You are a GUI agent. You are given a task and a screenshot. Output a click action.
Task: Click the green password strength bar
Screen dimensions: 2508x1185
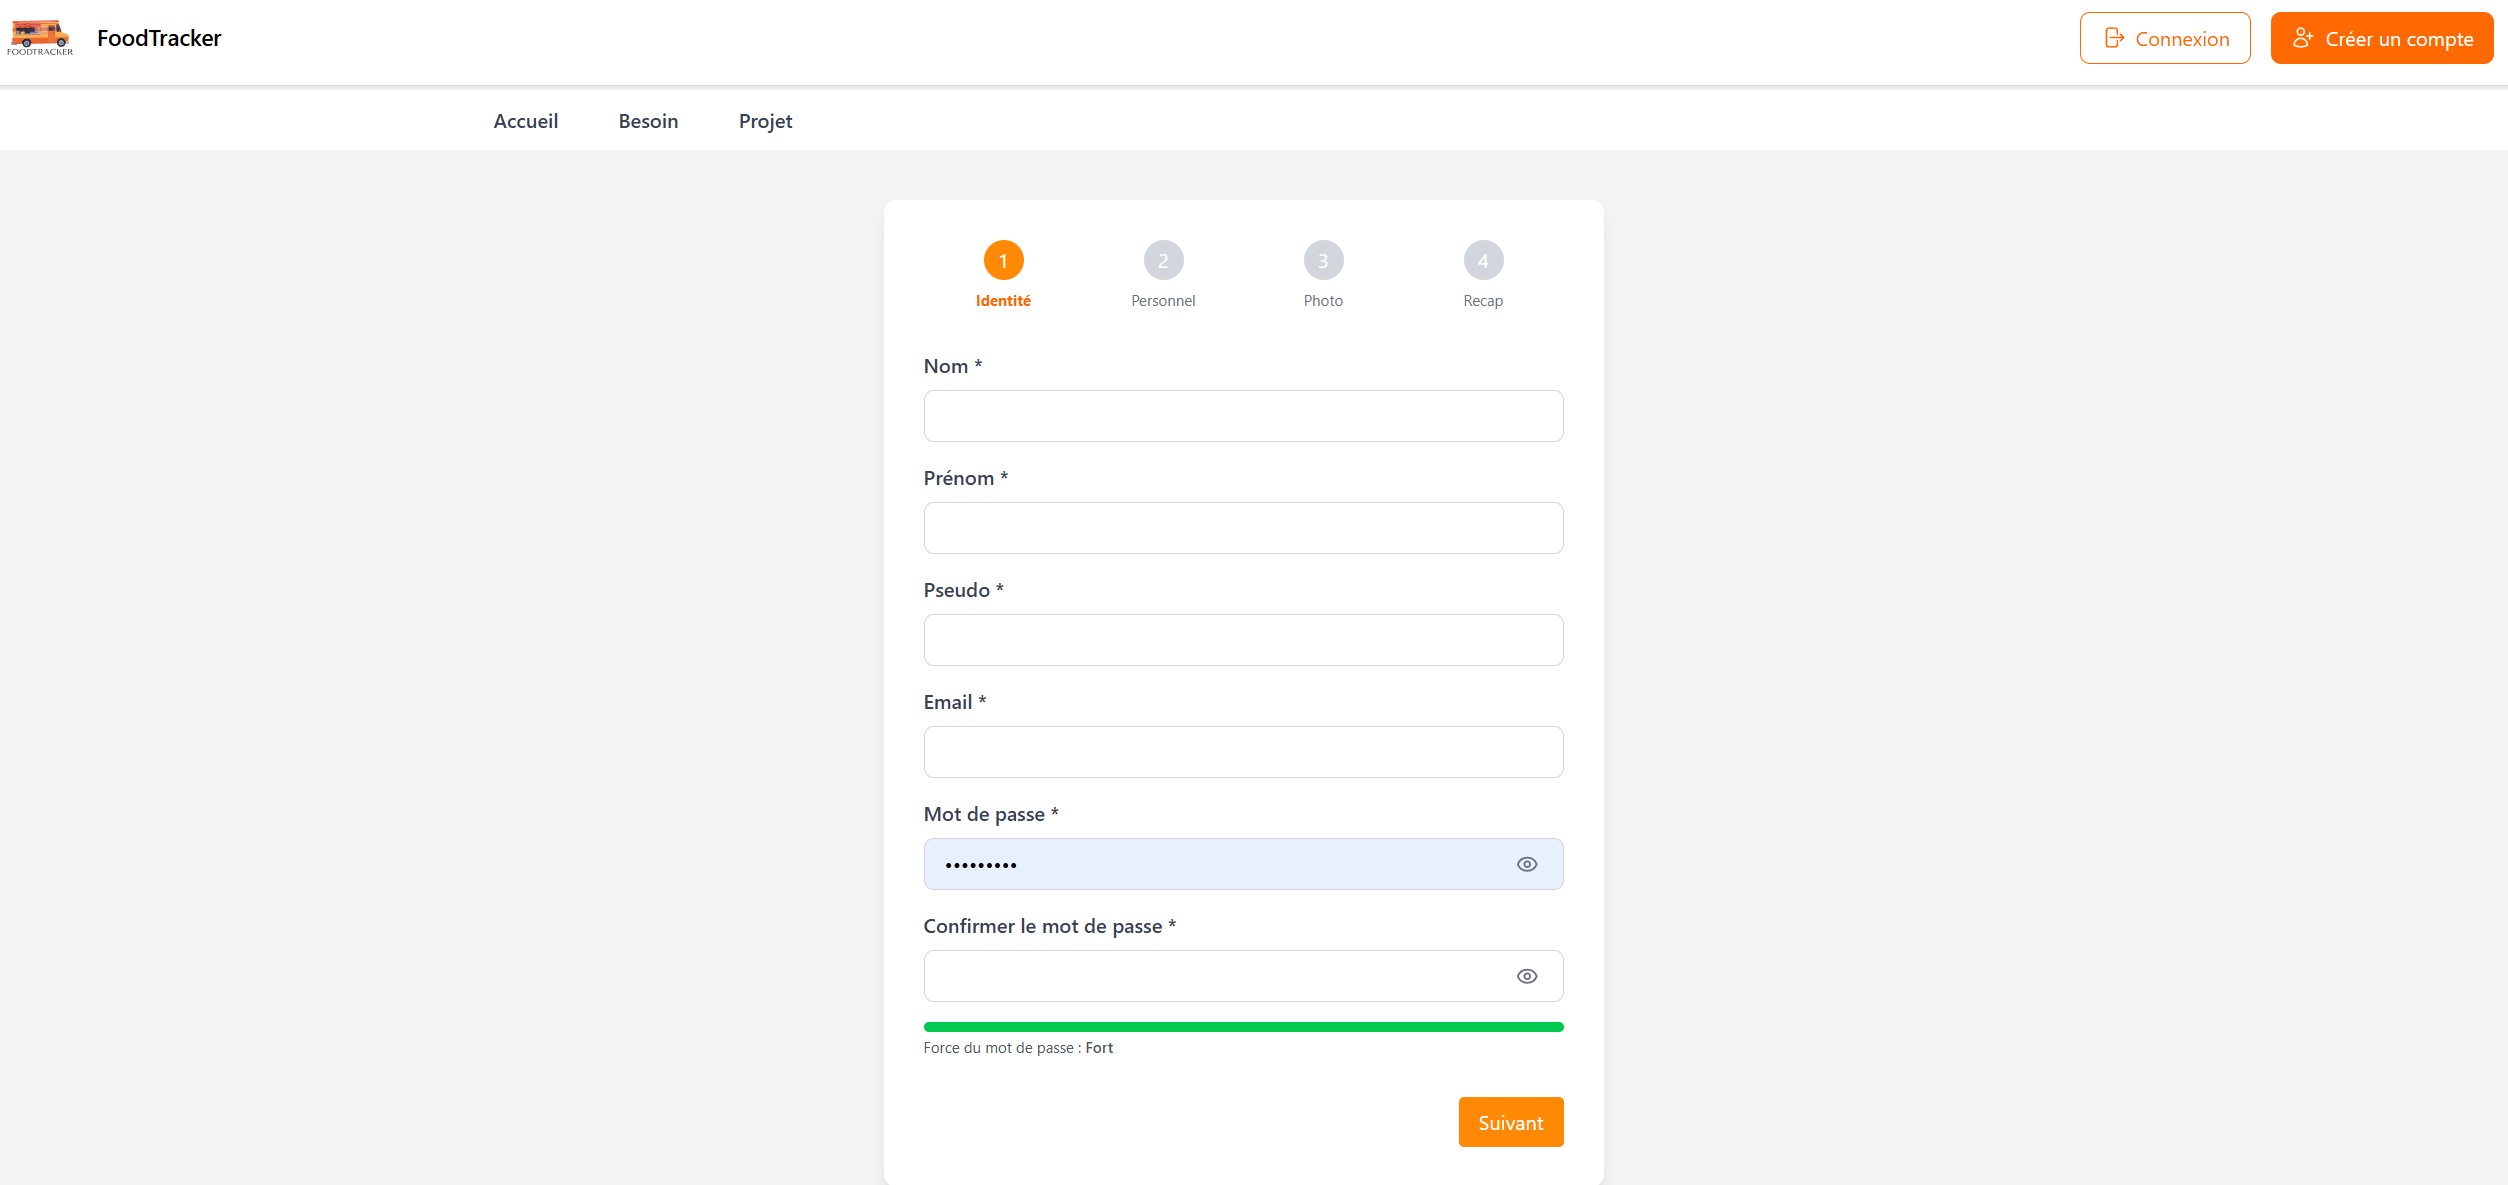point(1243,1027)
